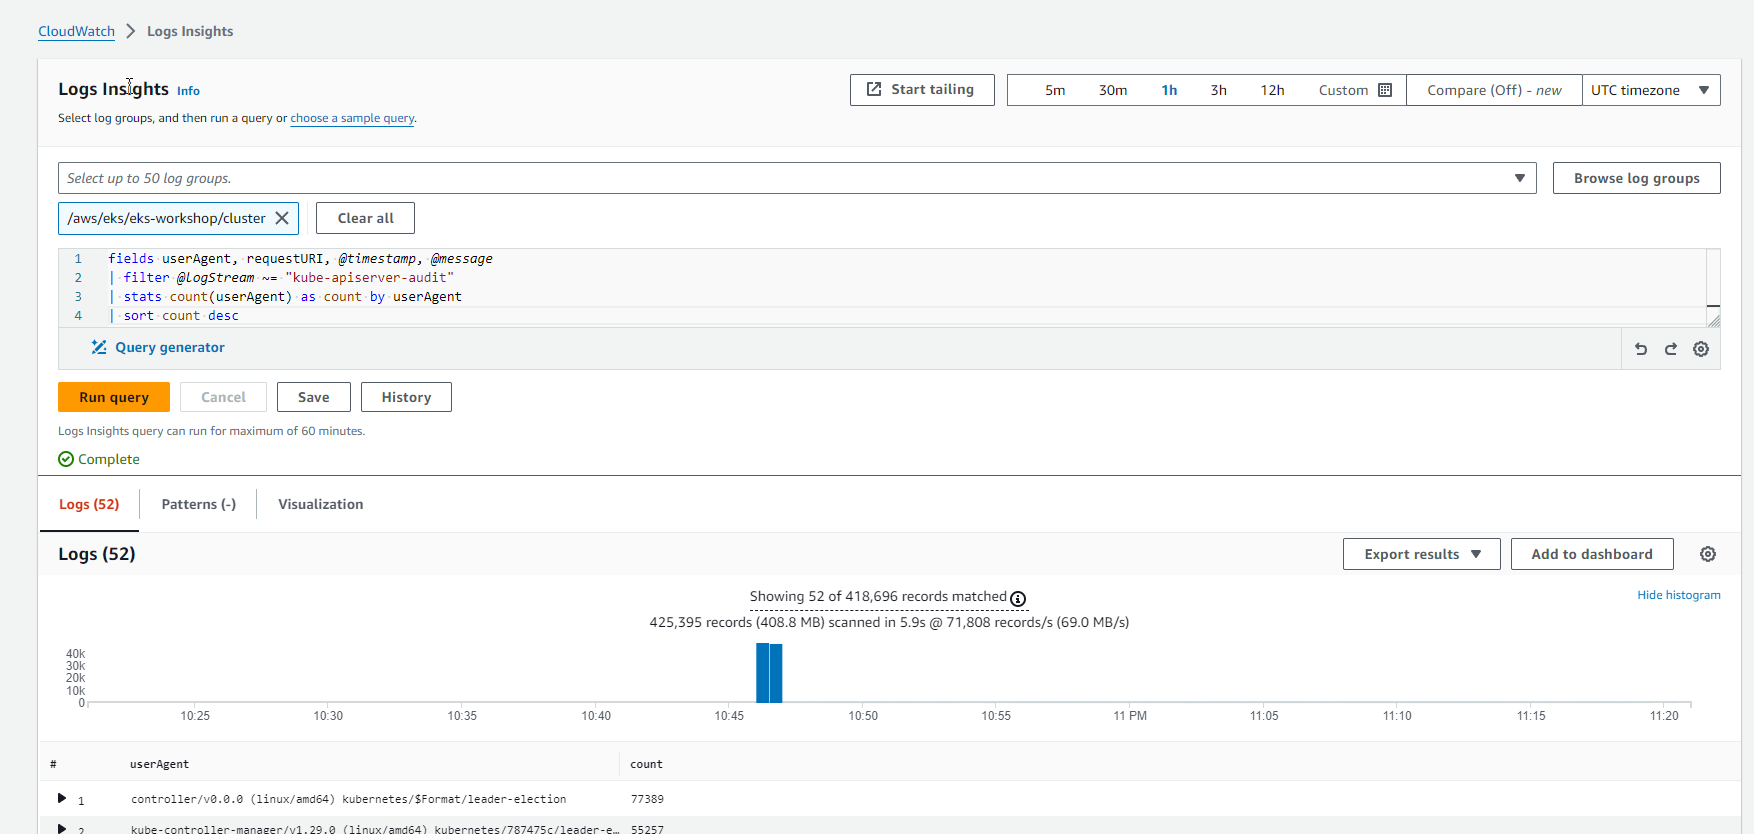
Task: Expand result row 1 controller leader-election
Action: point(62,798)
